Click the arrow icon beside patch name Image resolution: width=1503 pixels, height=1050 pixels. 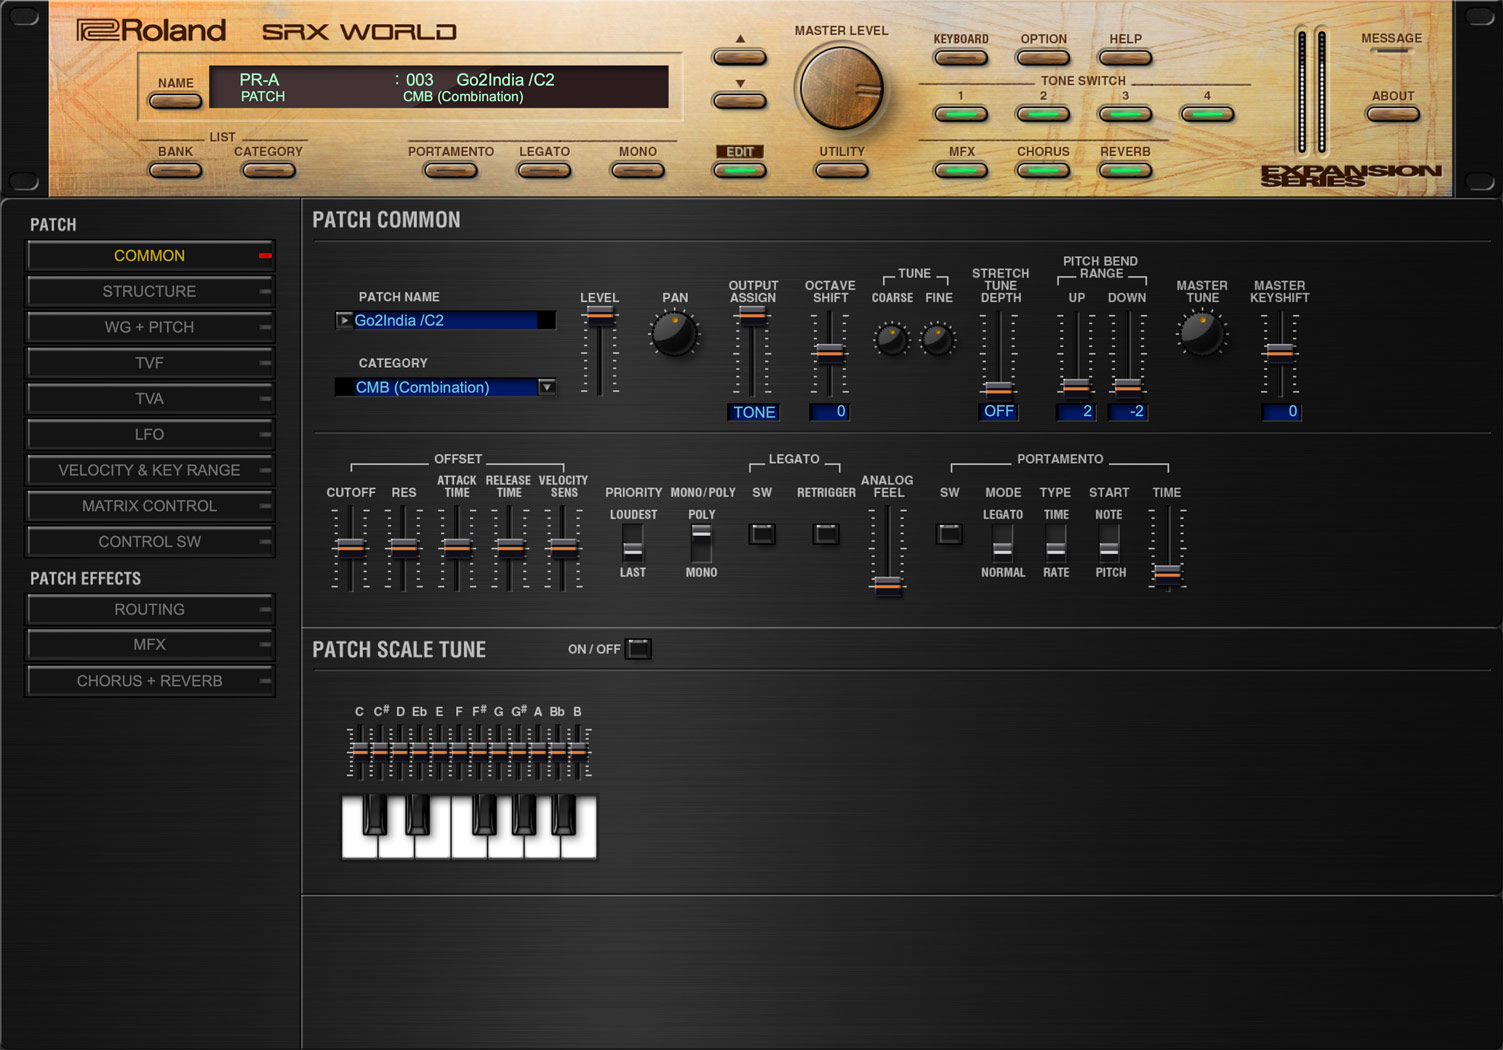343,320
